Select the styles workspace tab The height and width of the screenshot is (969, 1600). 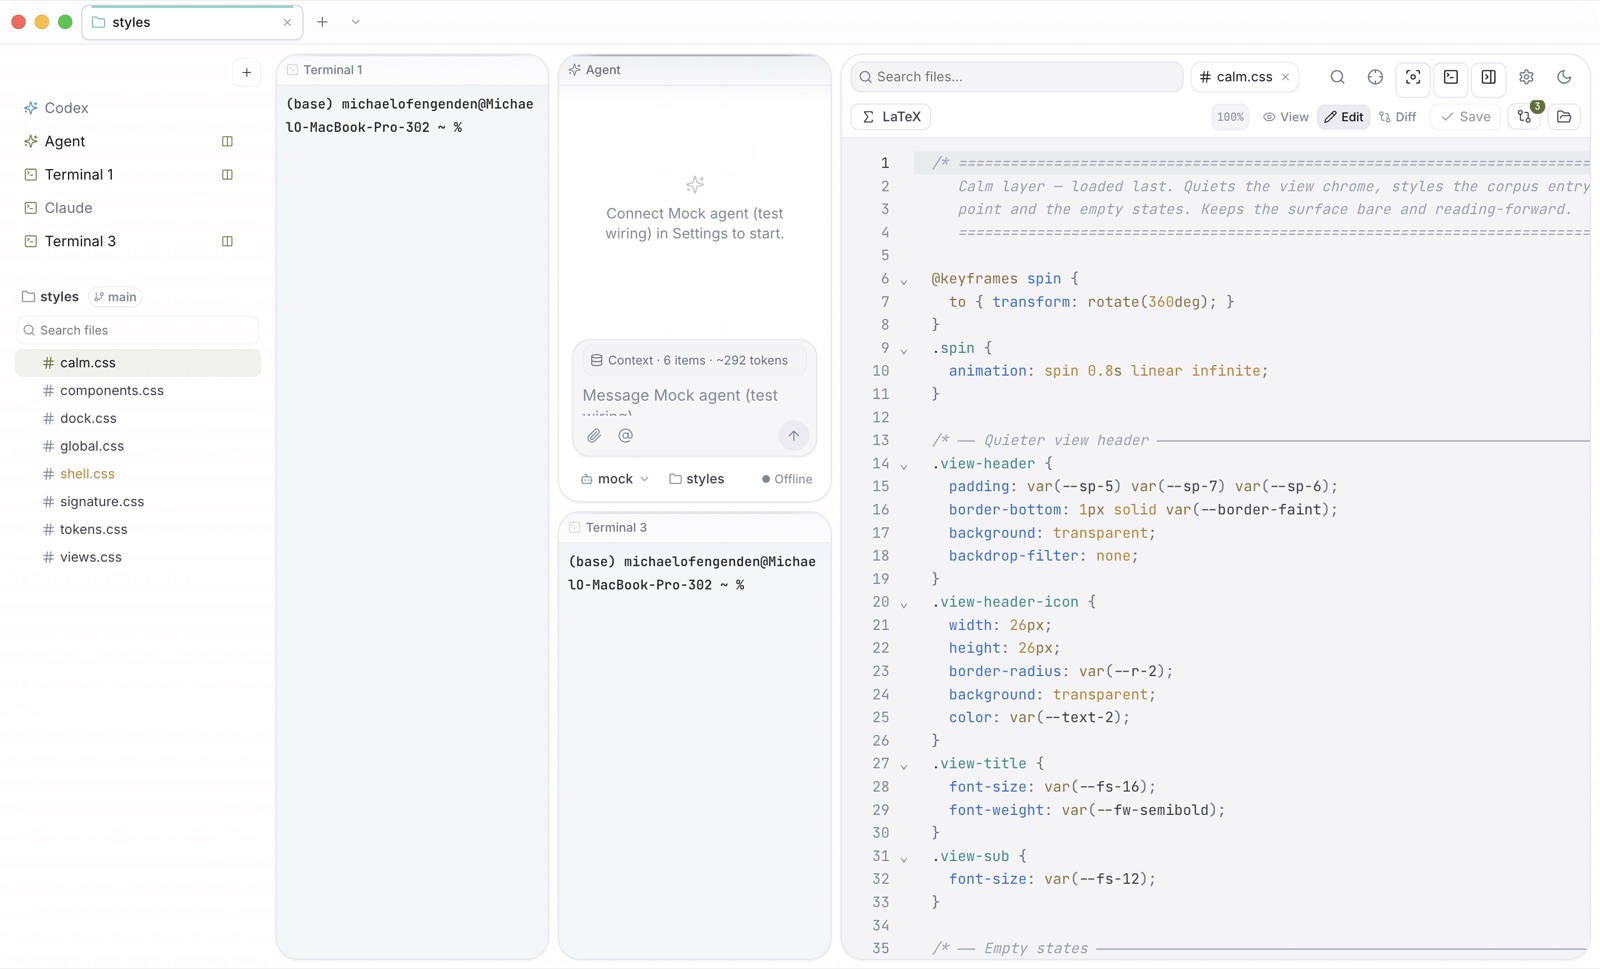191,22
